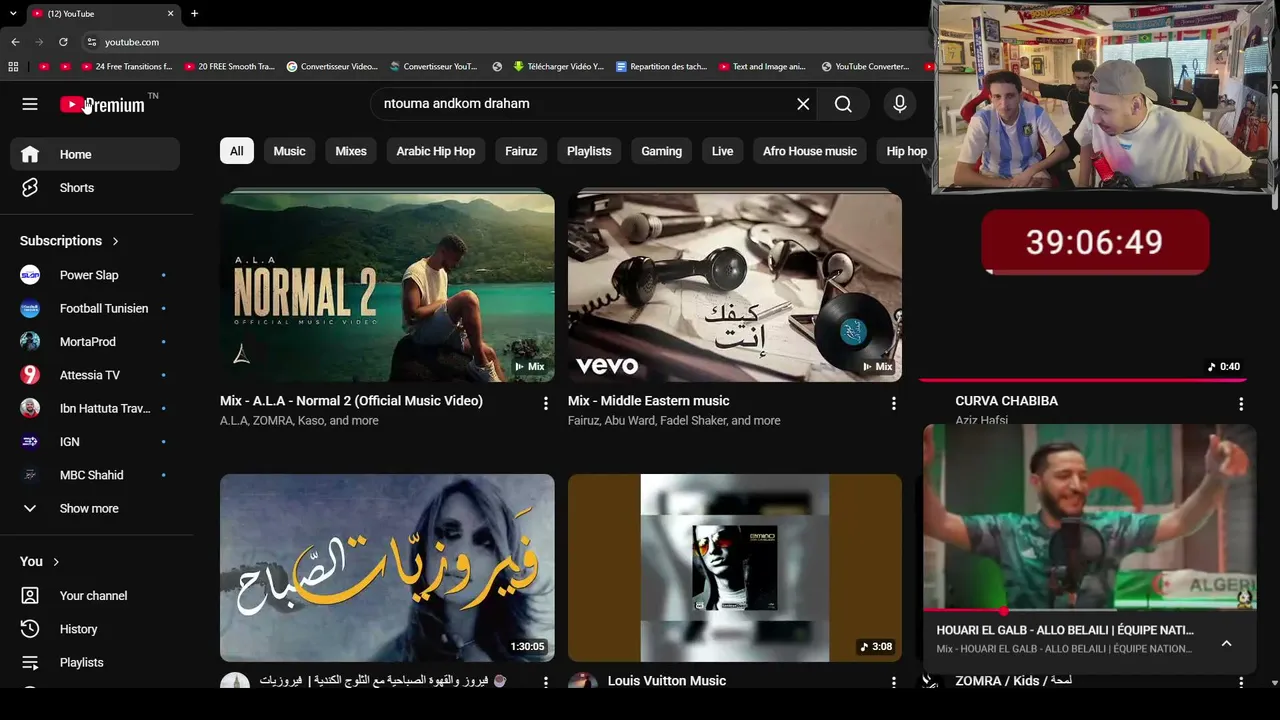Play the Arabic Fairuz 1:30:05 video thumbnail
1280x720 pixels.
click(387, 568)
